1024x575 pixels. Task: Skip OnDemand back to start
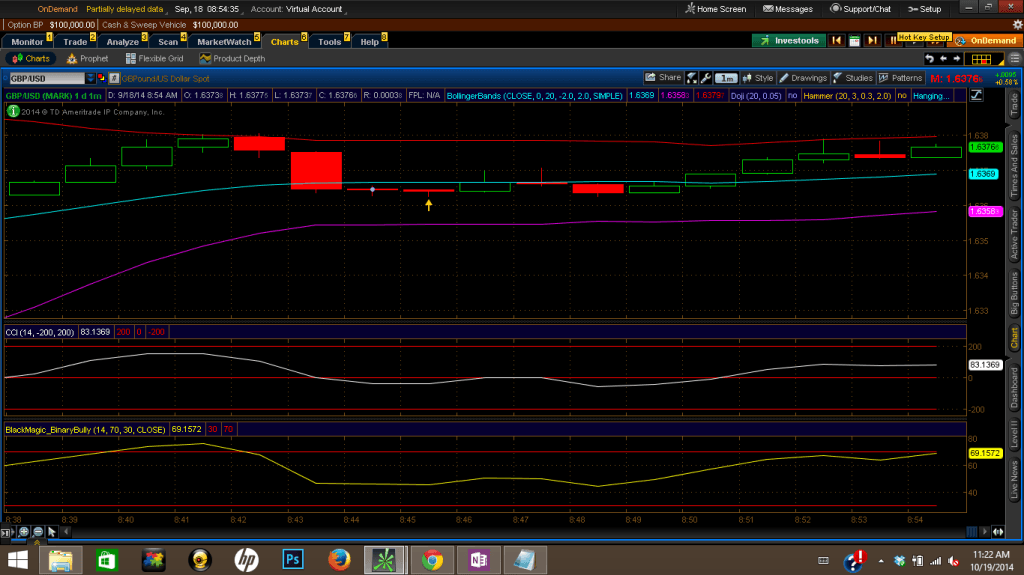[836, 41]
